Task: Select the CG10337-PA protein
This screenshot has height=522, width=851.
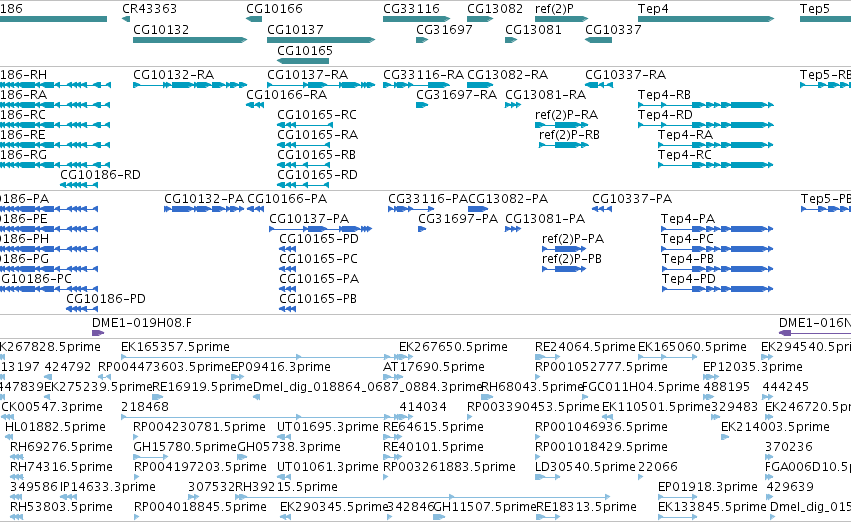Action: [601, 209]
